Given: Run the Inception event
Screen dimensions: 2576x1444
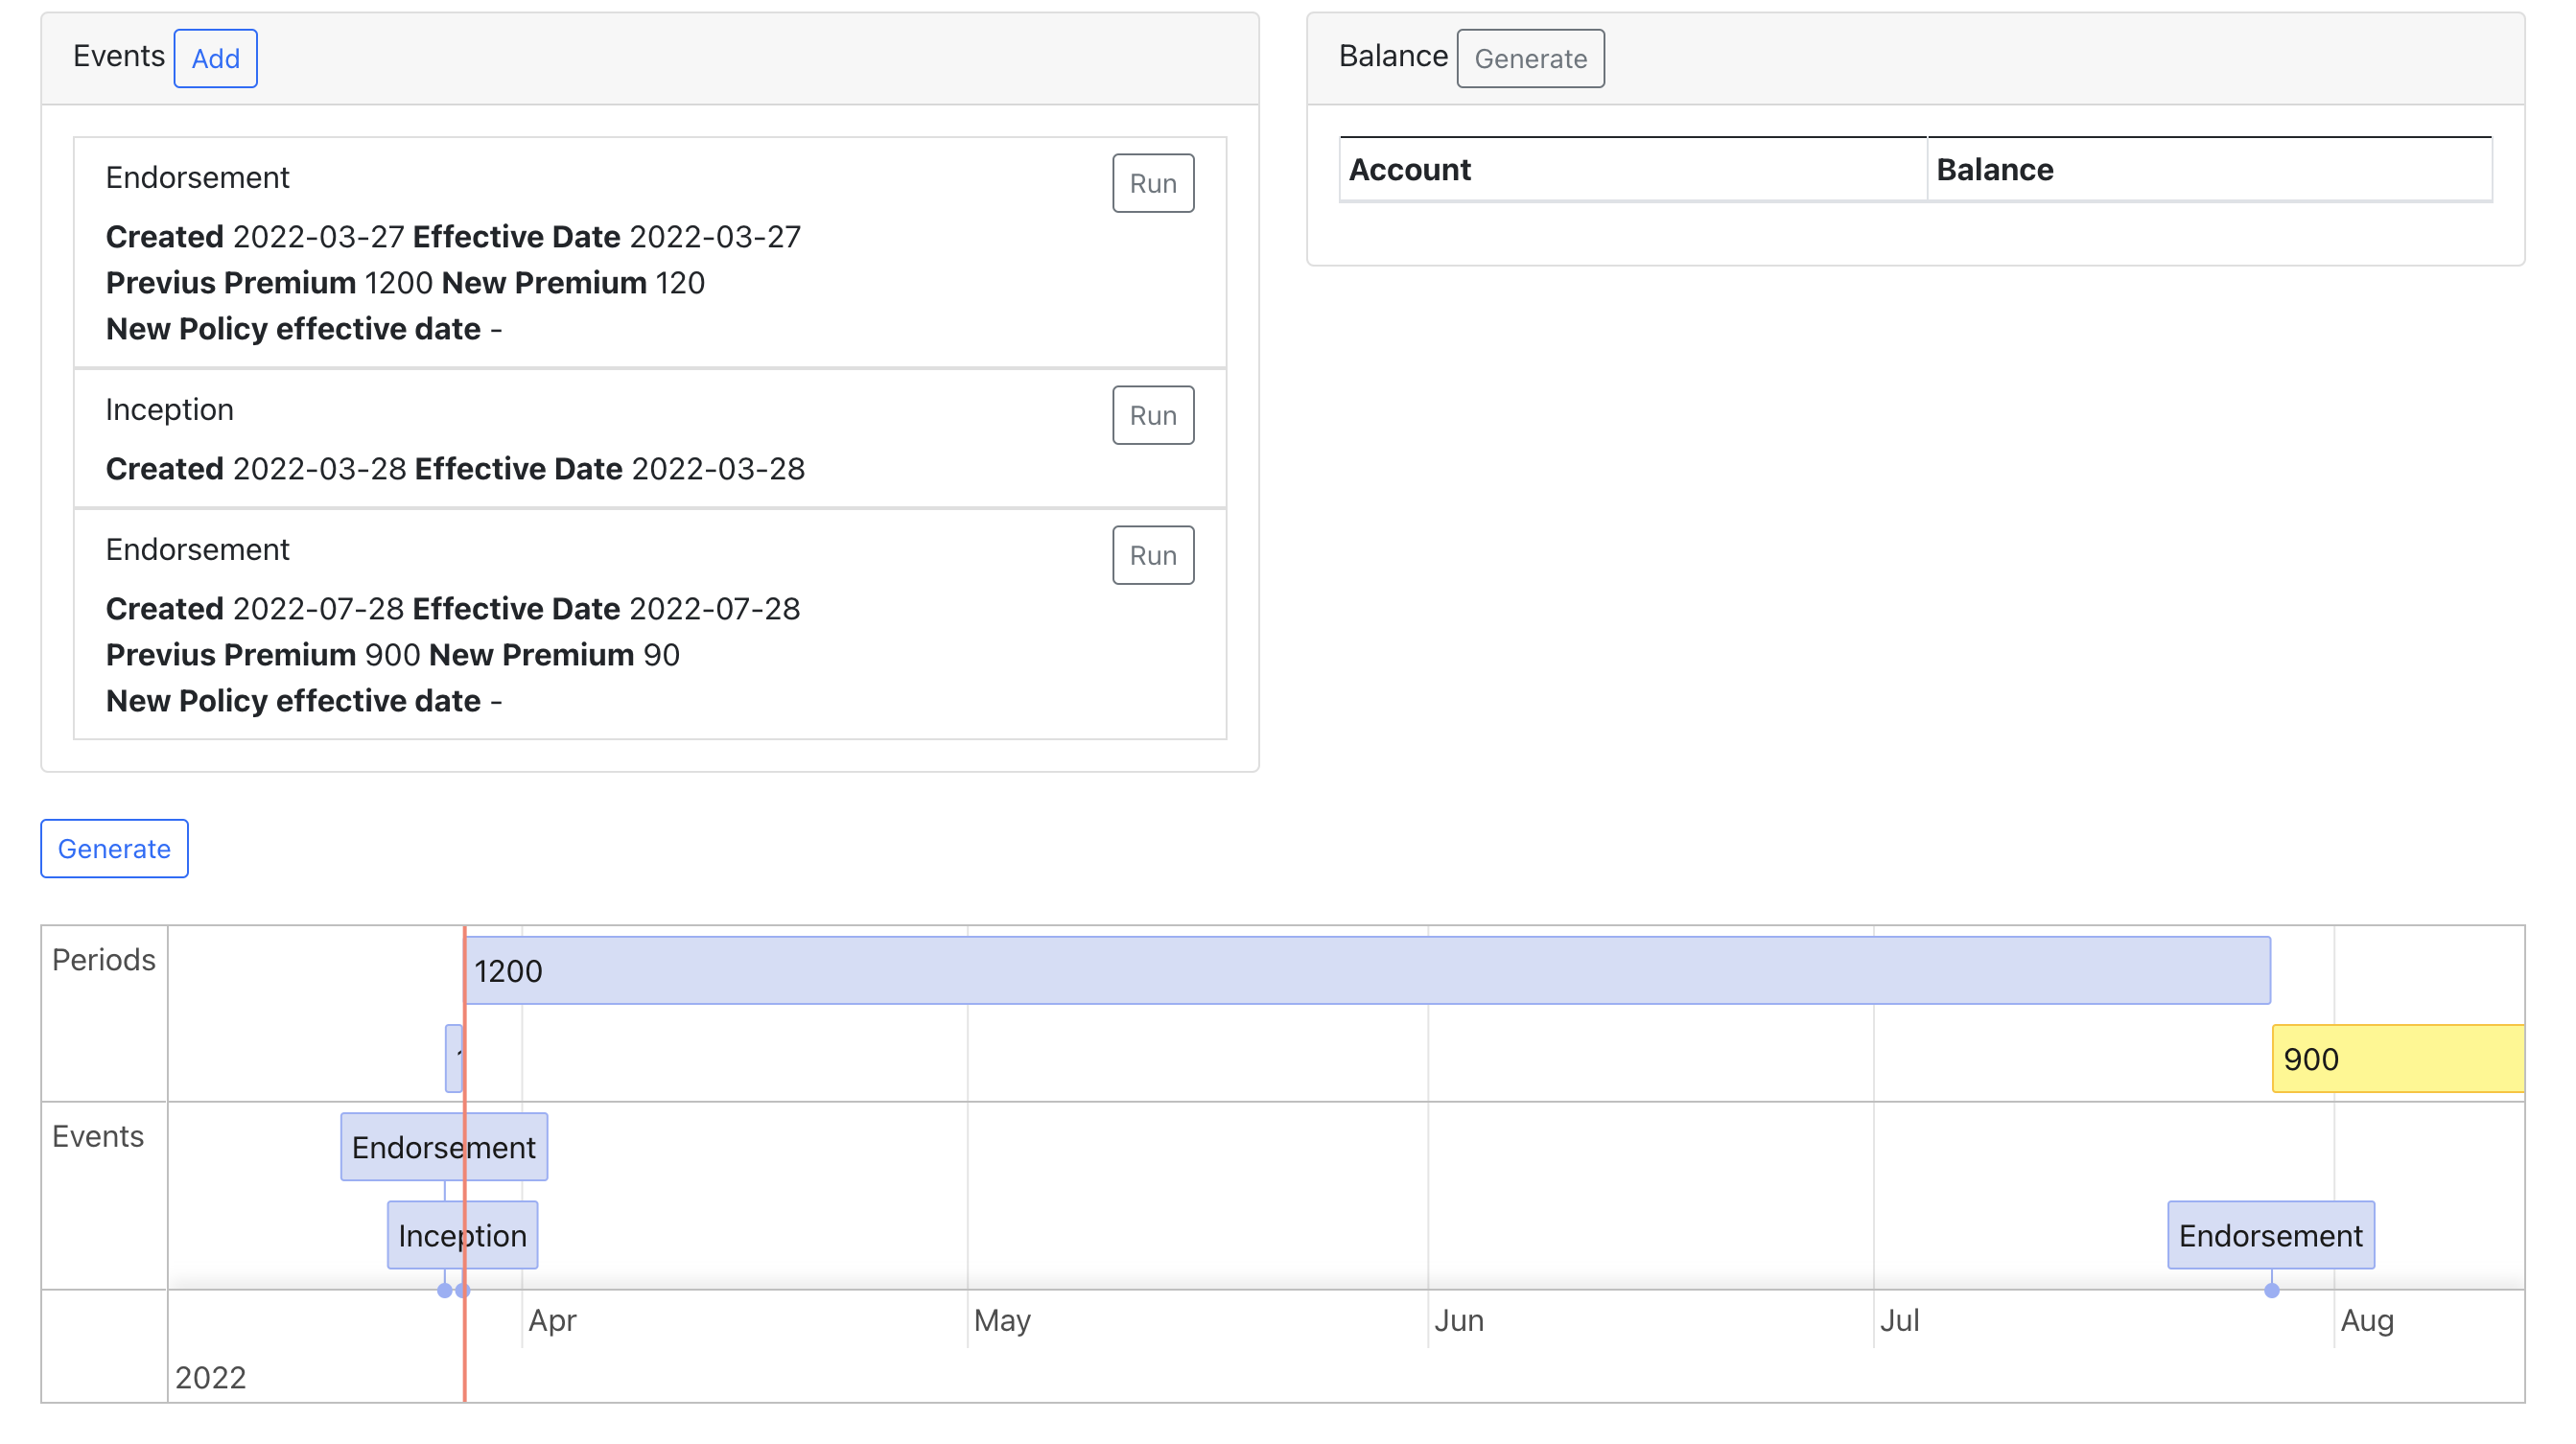Looking at the screenshot, I should (1152, 414).
